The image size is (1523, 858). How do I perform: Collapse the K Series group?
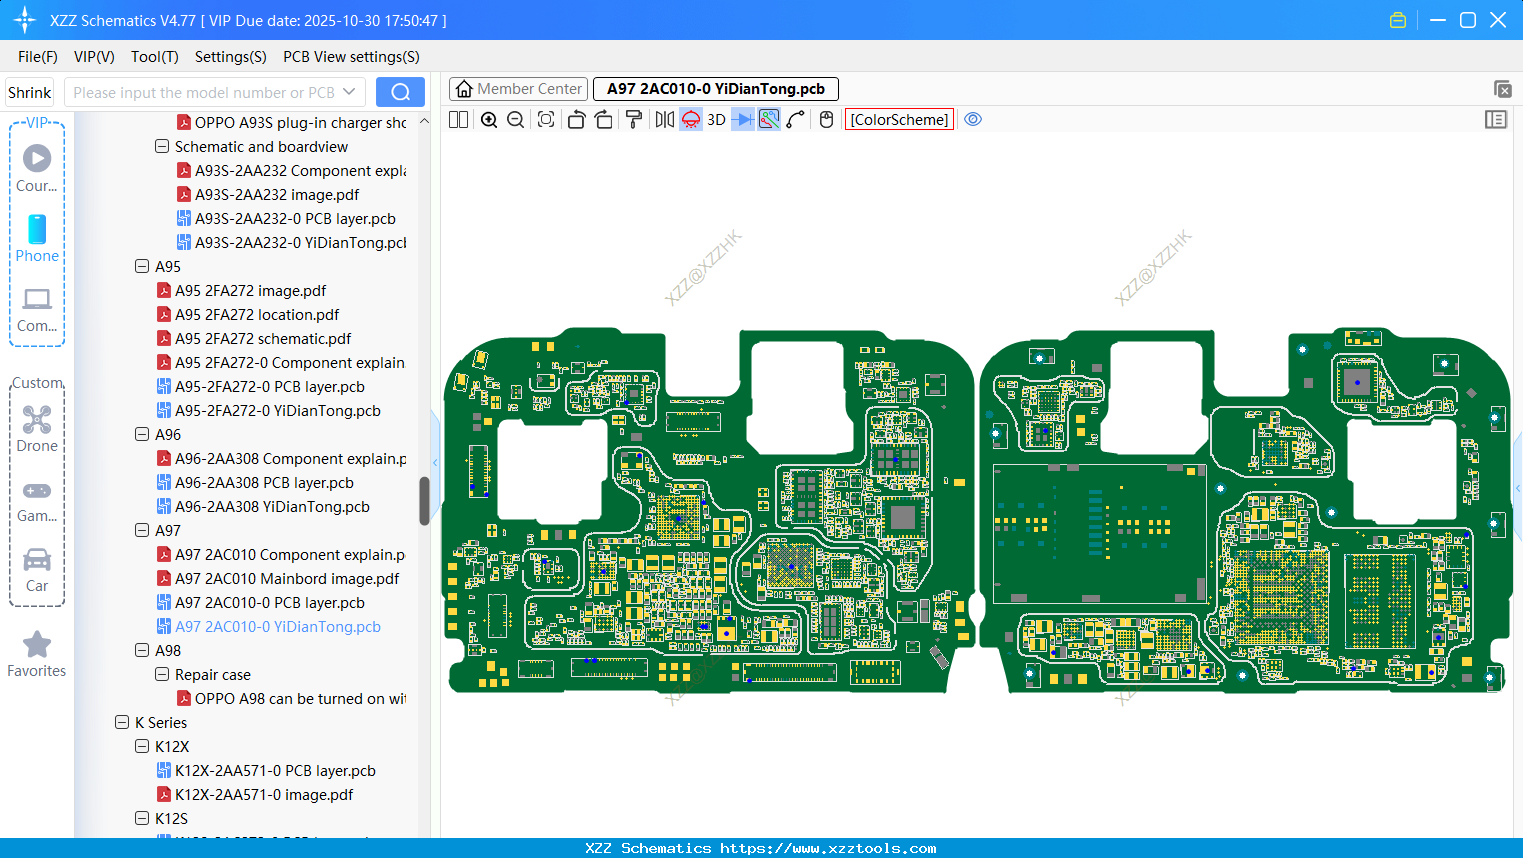(x=120, y=722)
